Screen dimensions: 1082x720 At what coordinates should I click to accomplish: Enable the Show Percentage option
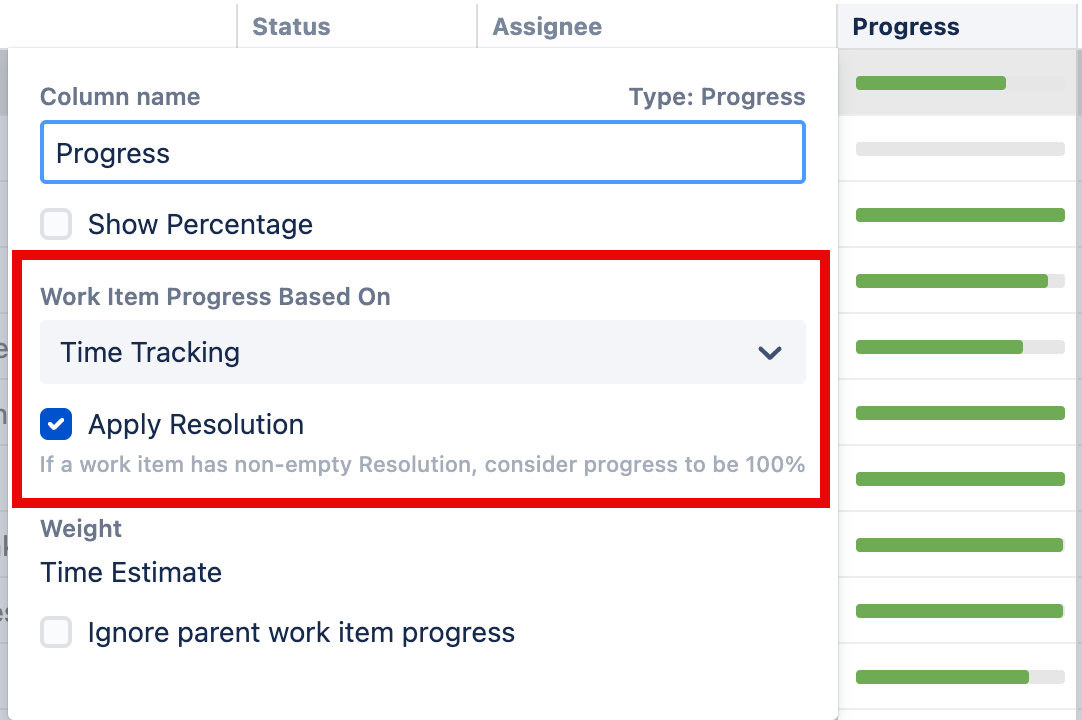(x=56, y=224)
